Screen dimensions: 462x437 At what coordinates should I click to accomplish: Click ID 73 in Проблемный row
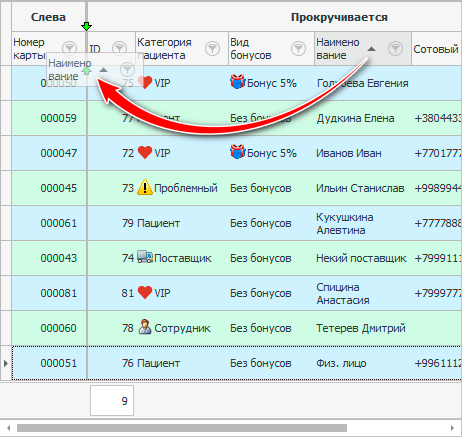coord(128,188)
